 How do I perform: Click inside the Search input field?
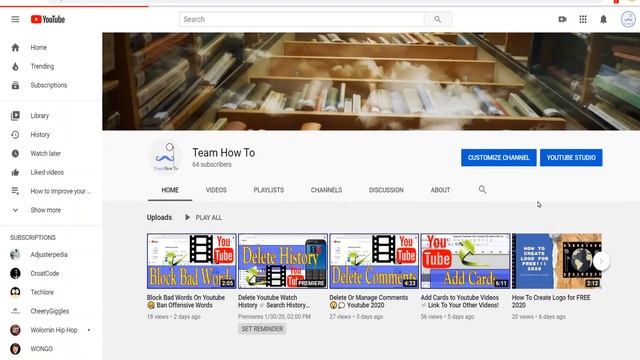coord(302,19)
